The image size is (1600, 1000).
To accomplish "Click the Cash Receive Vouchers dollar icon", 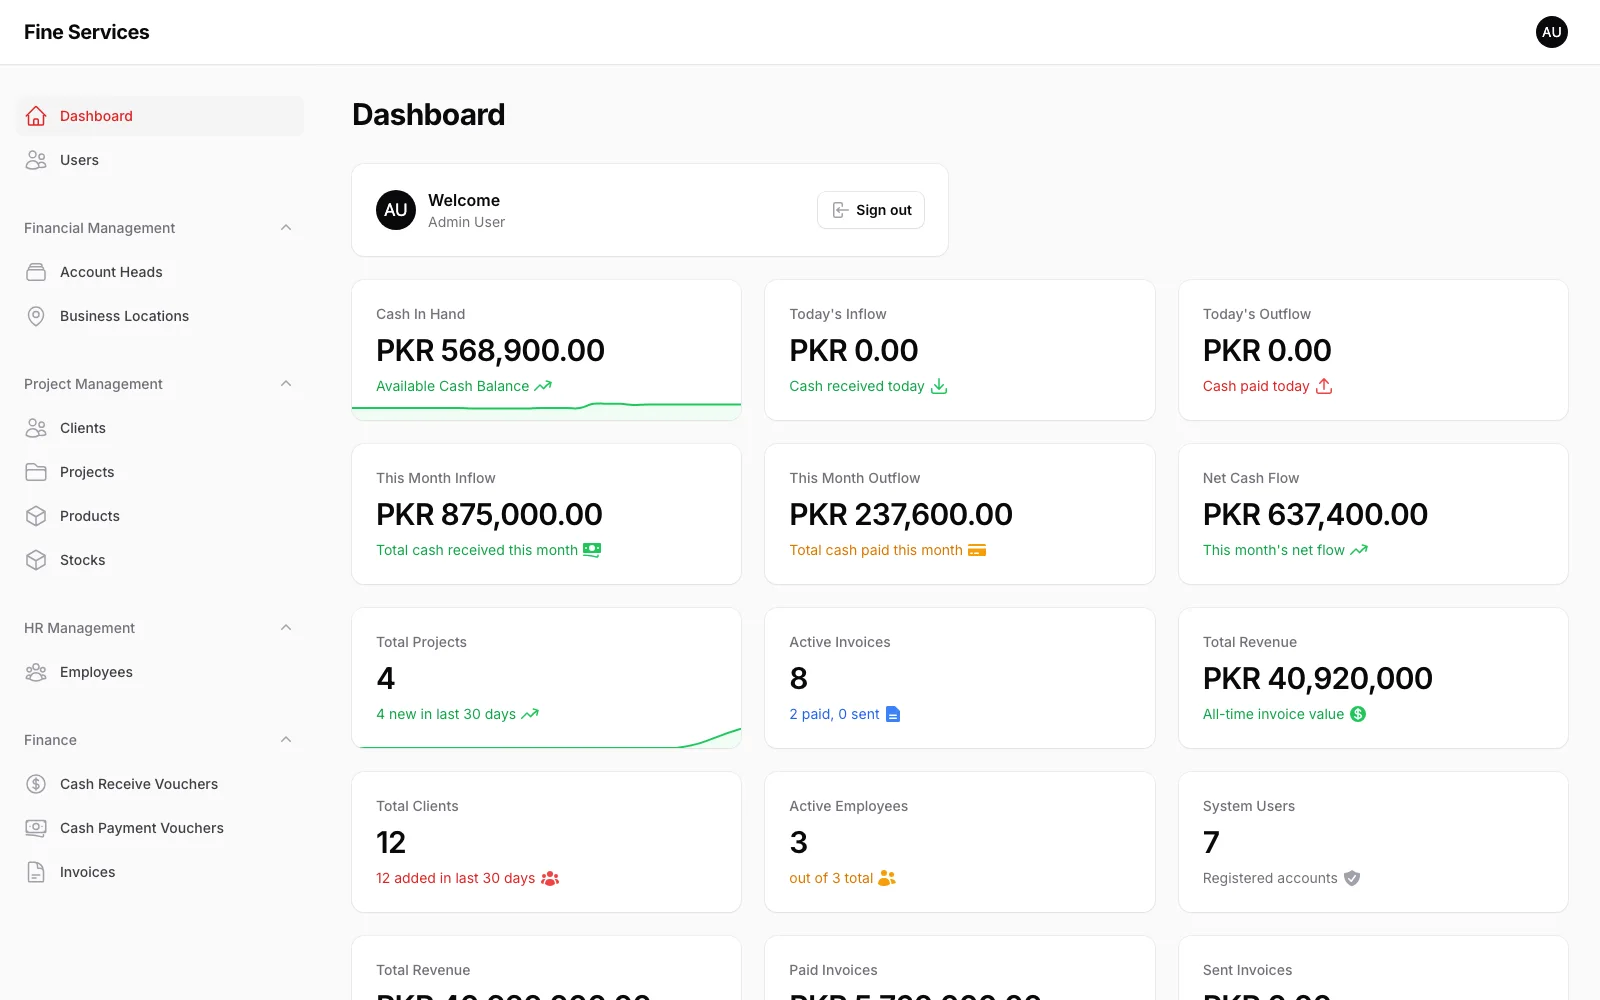I will (36, 784).
